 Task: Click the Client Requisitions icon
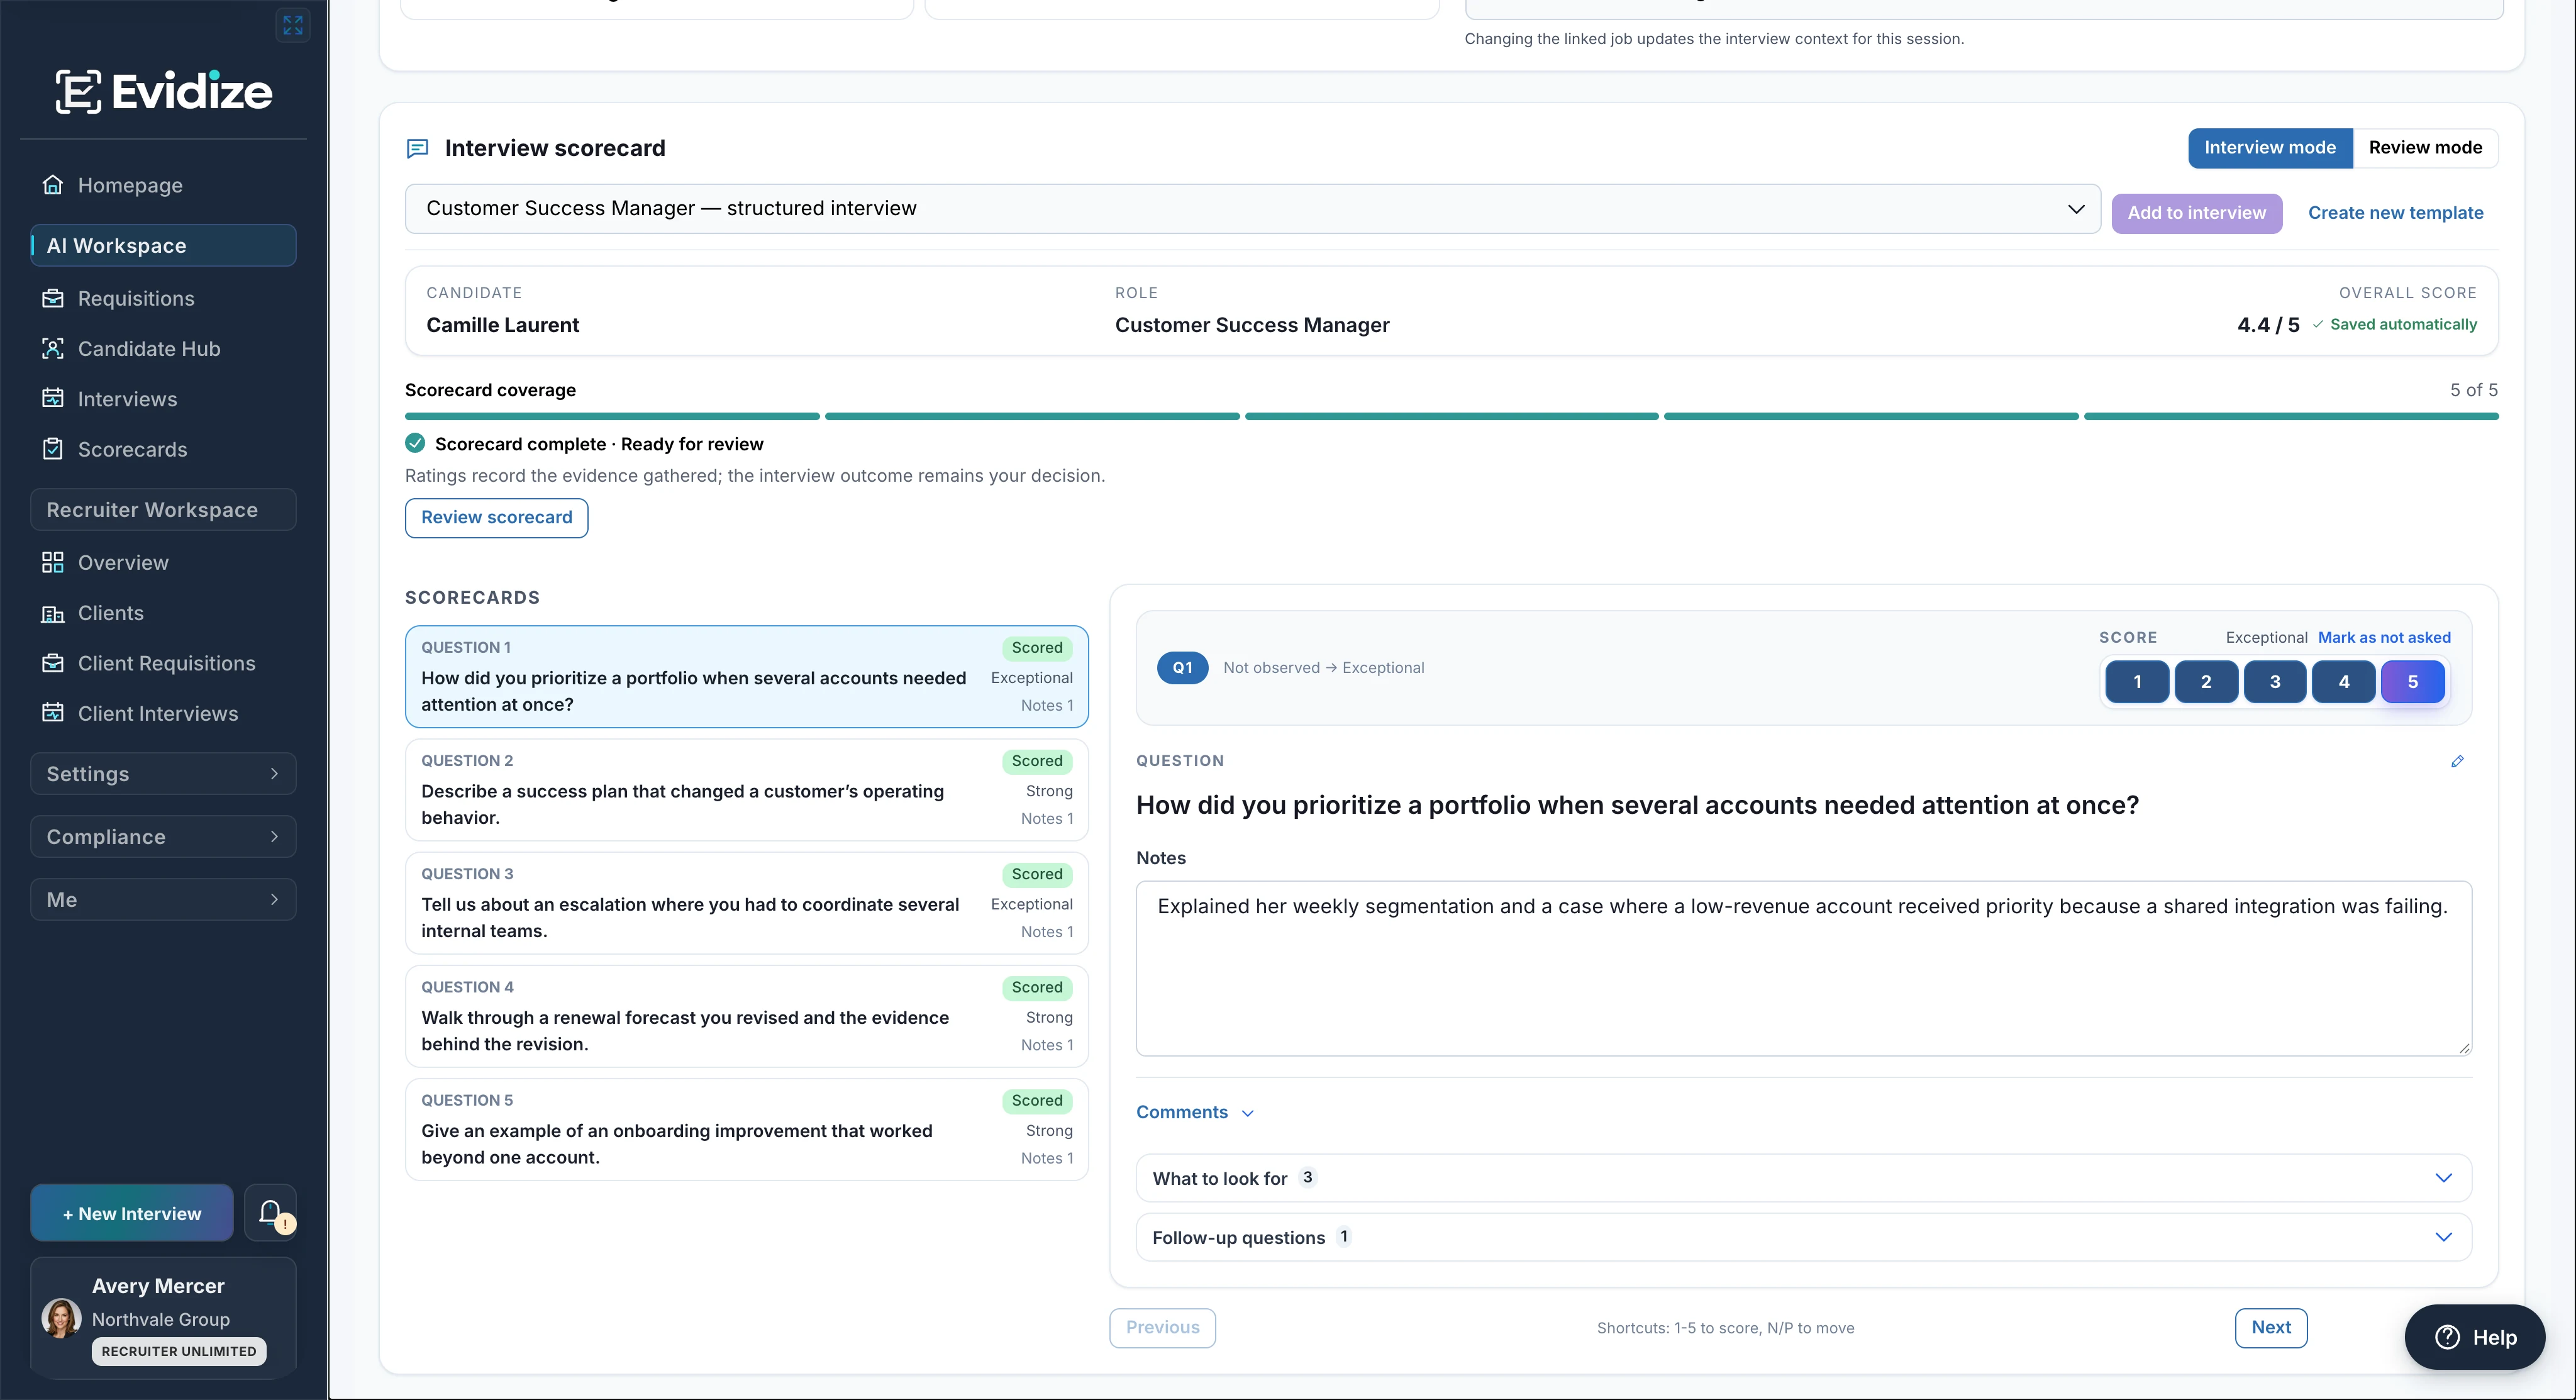53,663
